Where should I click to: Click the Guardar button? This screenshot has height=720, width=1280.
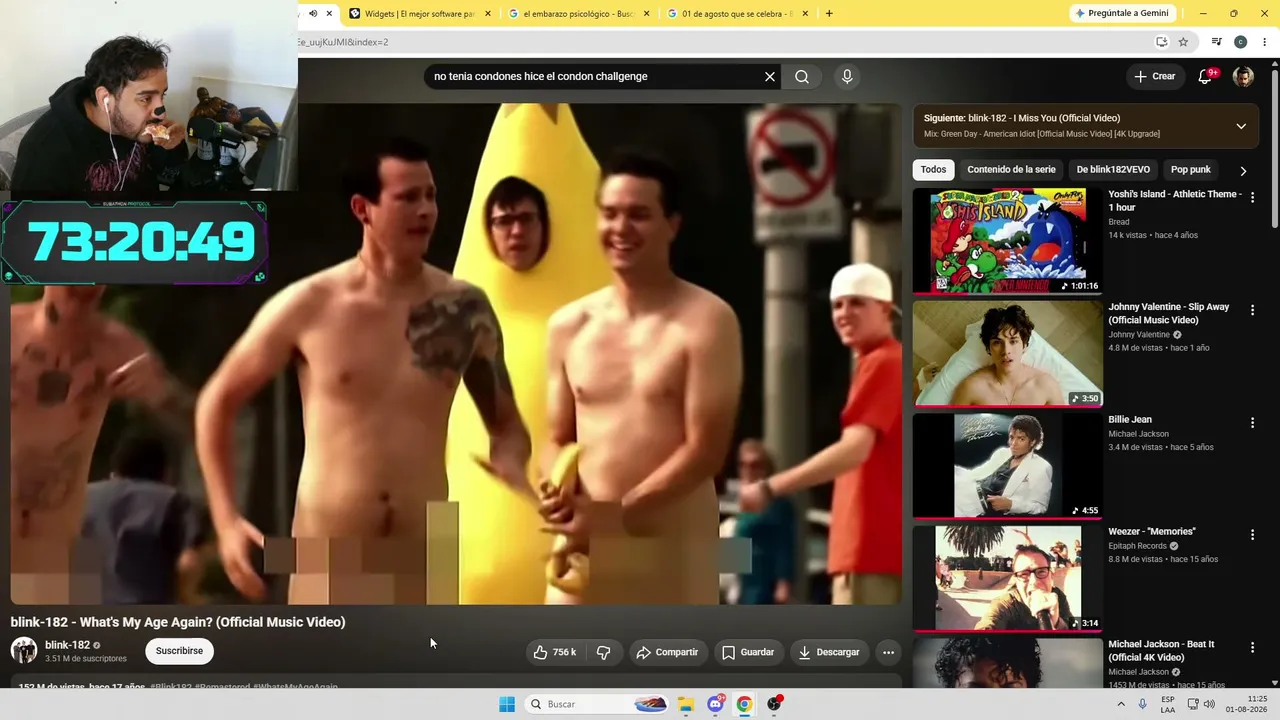click(748, 652)
